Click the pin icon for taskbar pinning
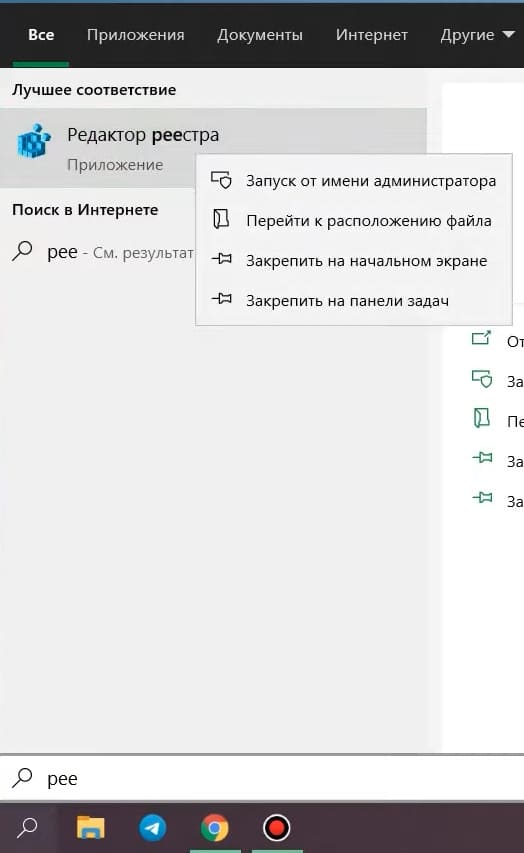The width and height of the screenshot is (524, 853). 221,299
